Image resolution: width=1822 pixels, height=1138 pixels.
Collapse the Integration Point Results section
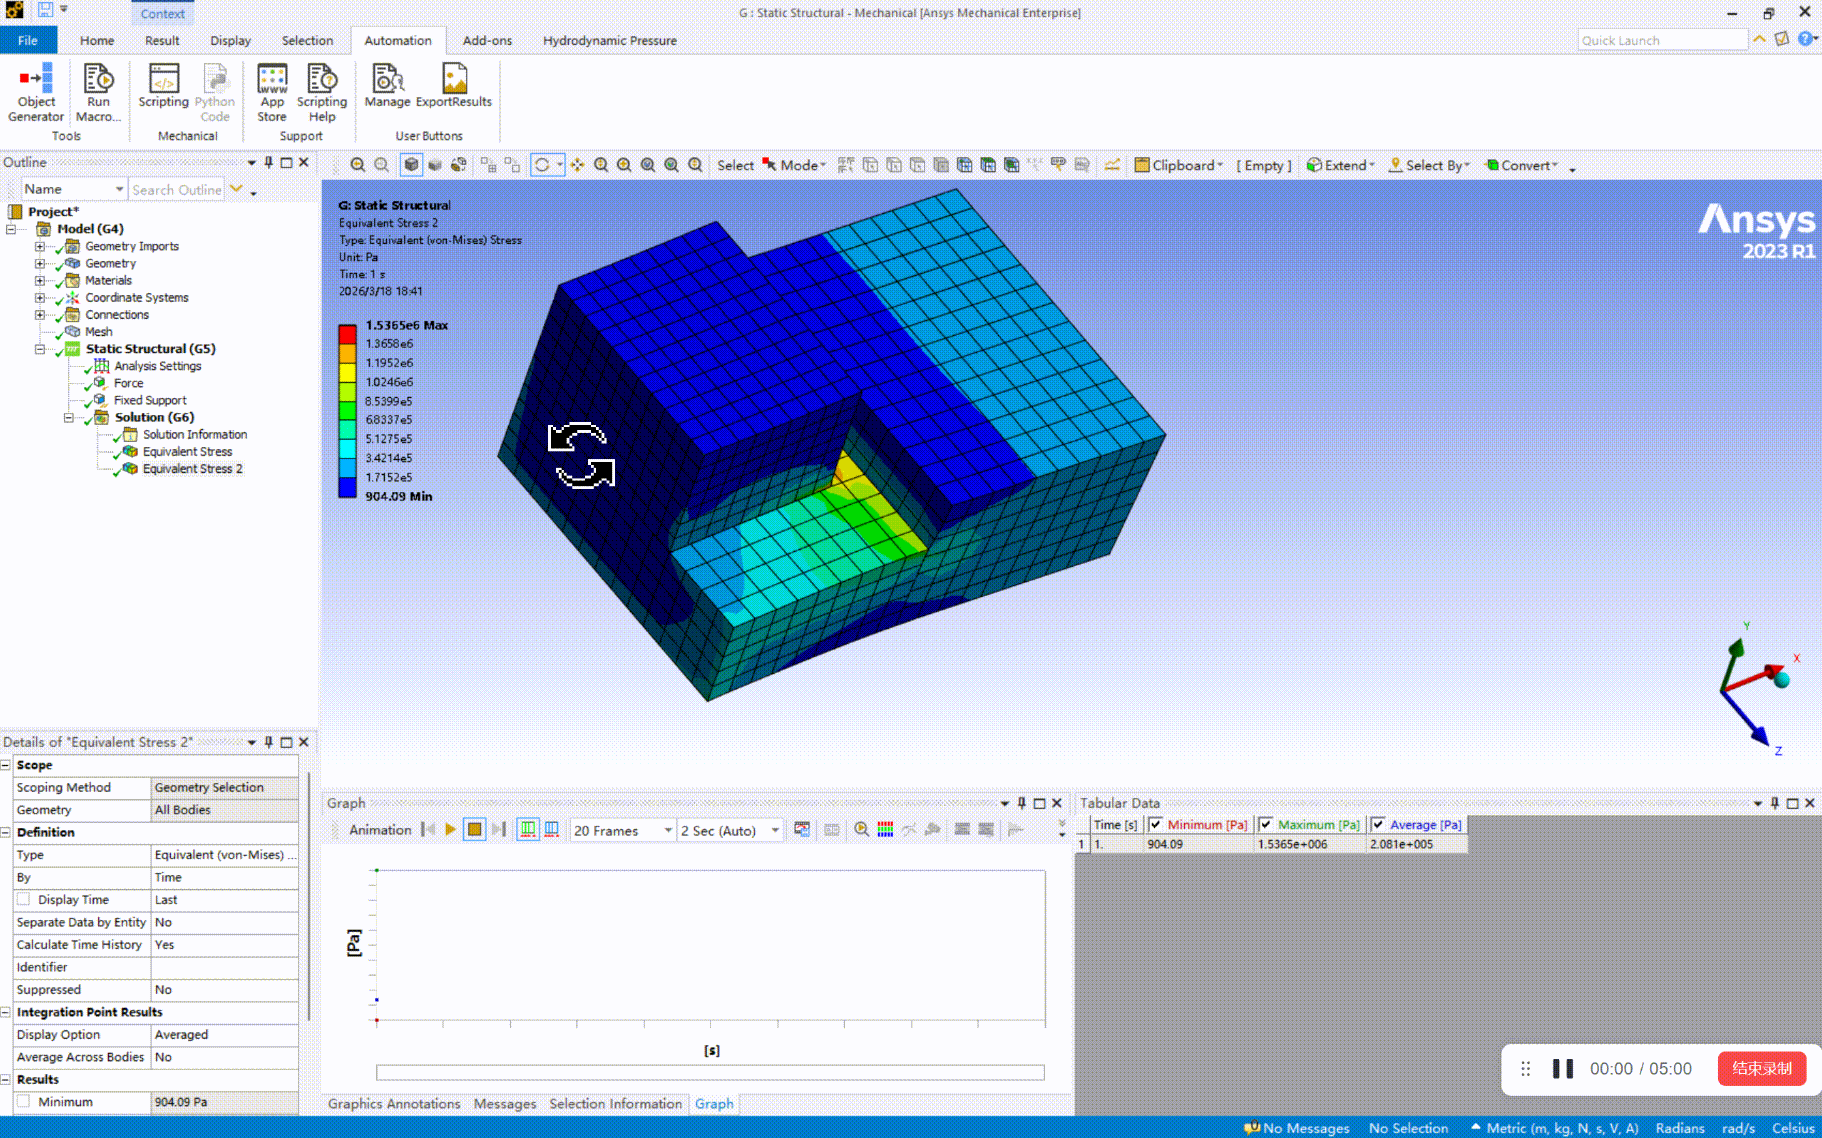[6, 1012]
